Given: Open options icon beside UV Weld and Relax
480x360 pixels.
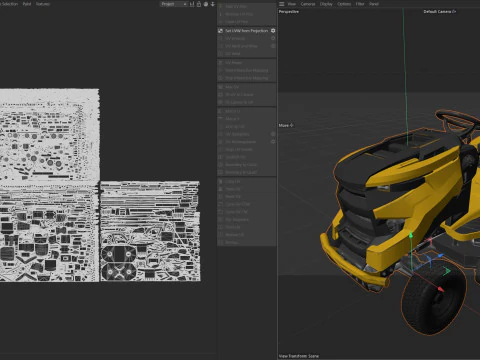Looking at the screenshot, I should 273,46.
